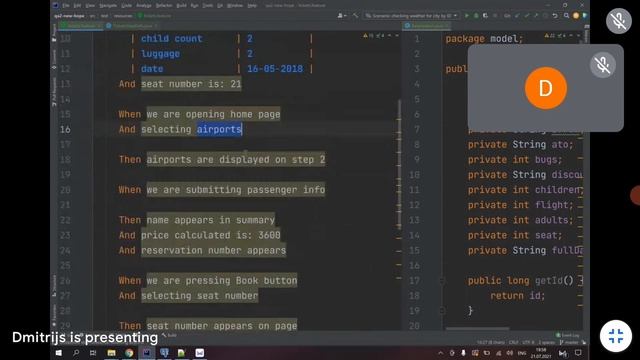Click the green Run button in toolbar

pos(467,16)
